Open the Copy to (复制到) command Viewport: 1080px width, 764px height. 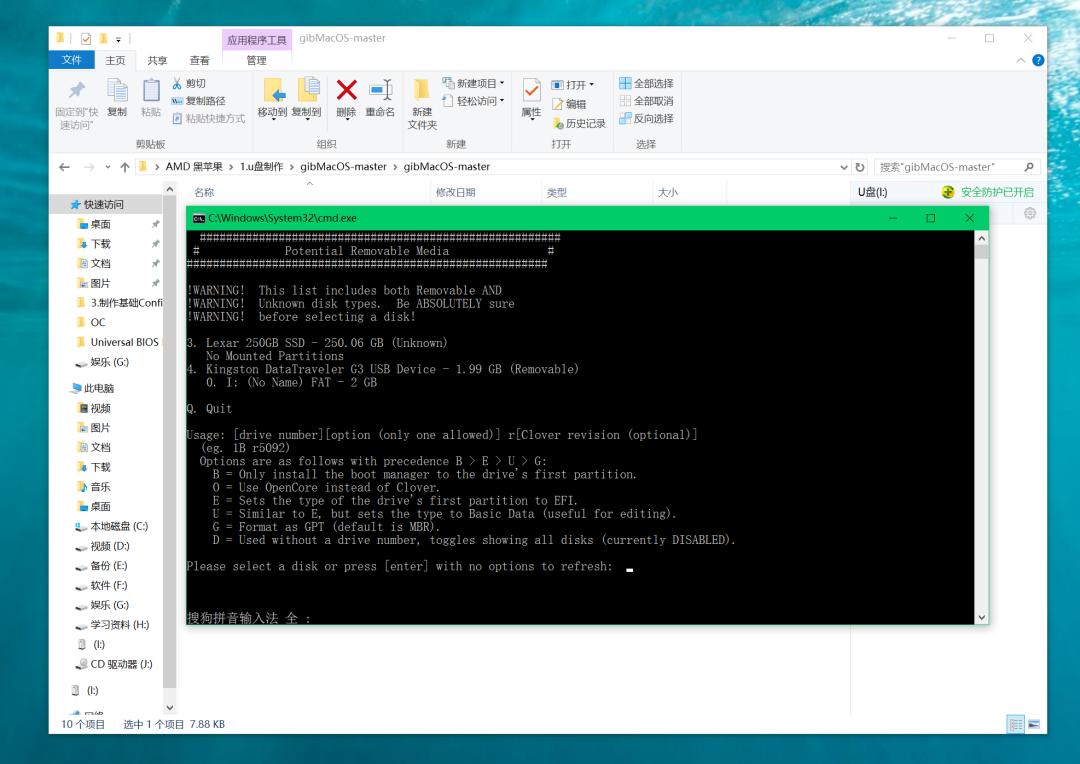click(x=307, y=99)
